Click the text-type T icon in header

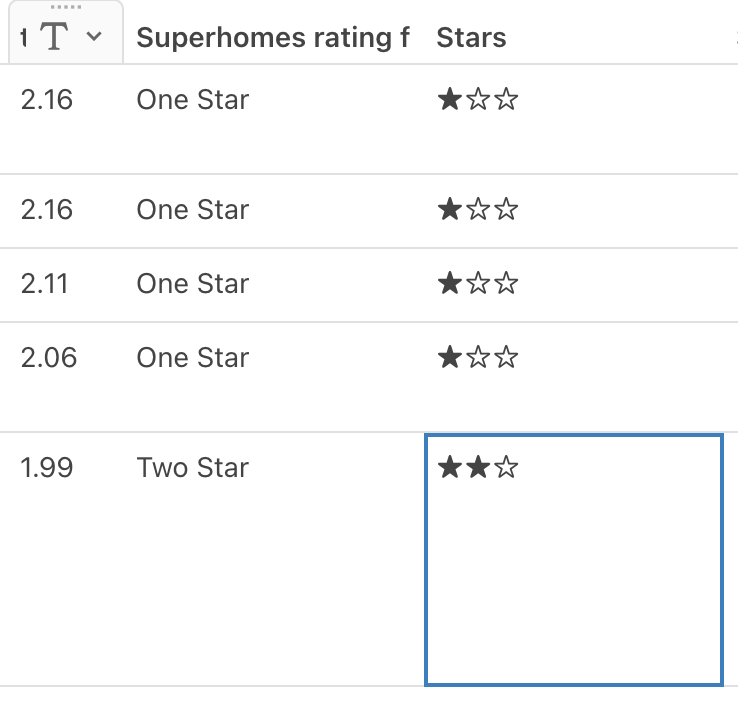(54, 36)
